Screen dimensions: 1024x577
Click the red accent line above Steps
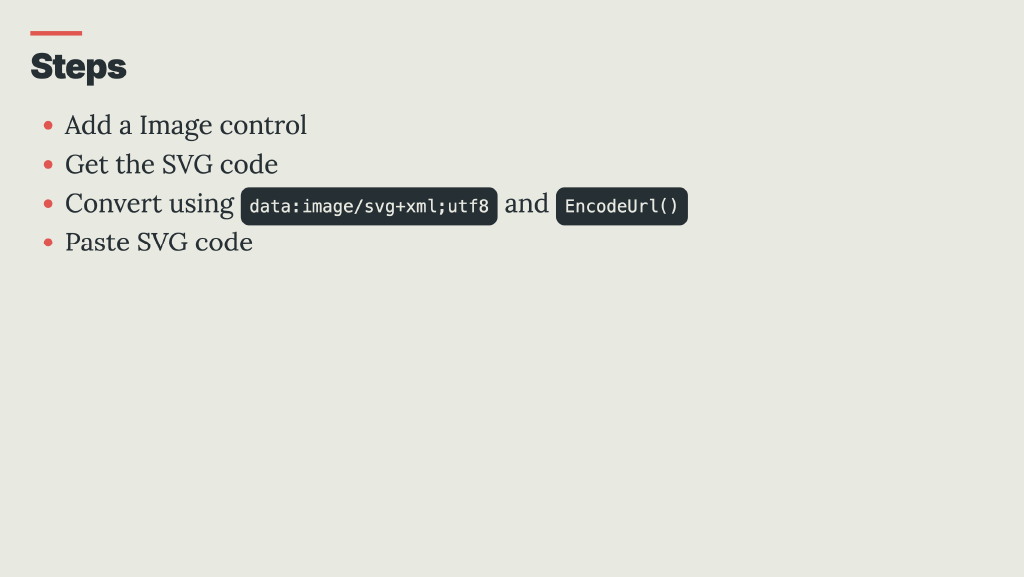pos(56,34)
